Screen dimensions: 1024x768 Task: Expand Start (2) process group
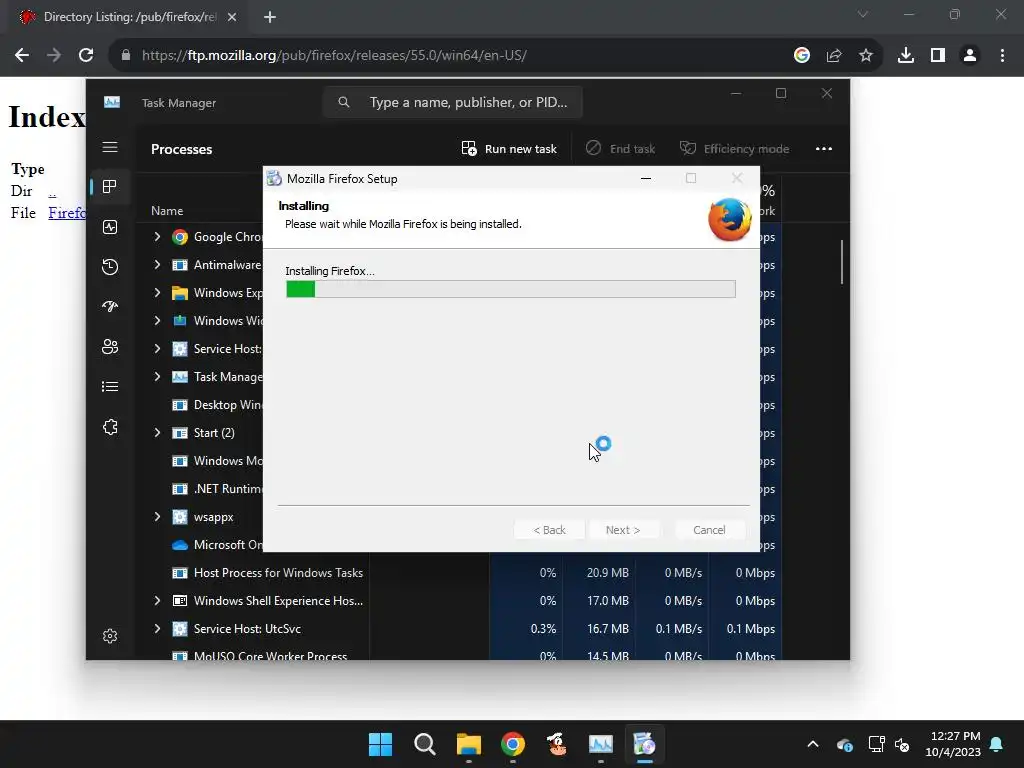(x=157, y=432)
